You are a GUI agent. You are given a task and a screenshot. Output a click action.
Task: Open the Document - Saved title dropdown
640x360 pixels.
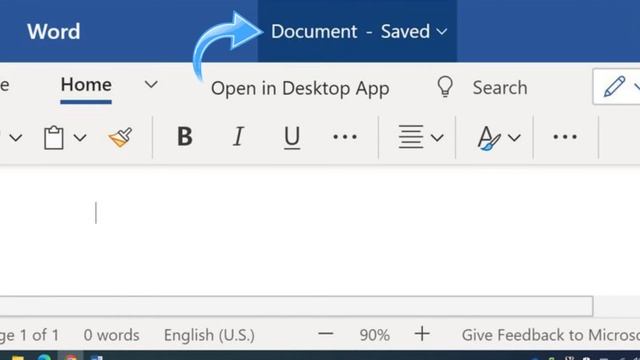[x=358, y=31]
